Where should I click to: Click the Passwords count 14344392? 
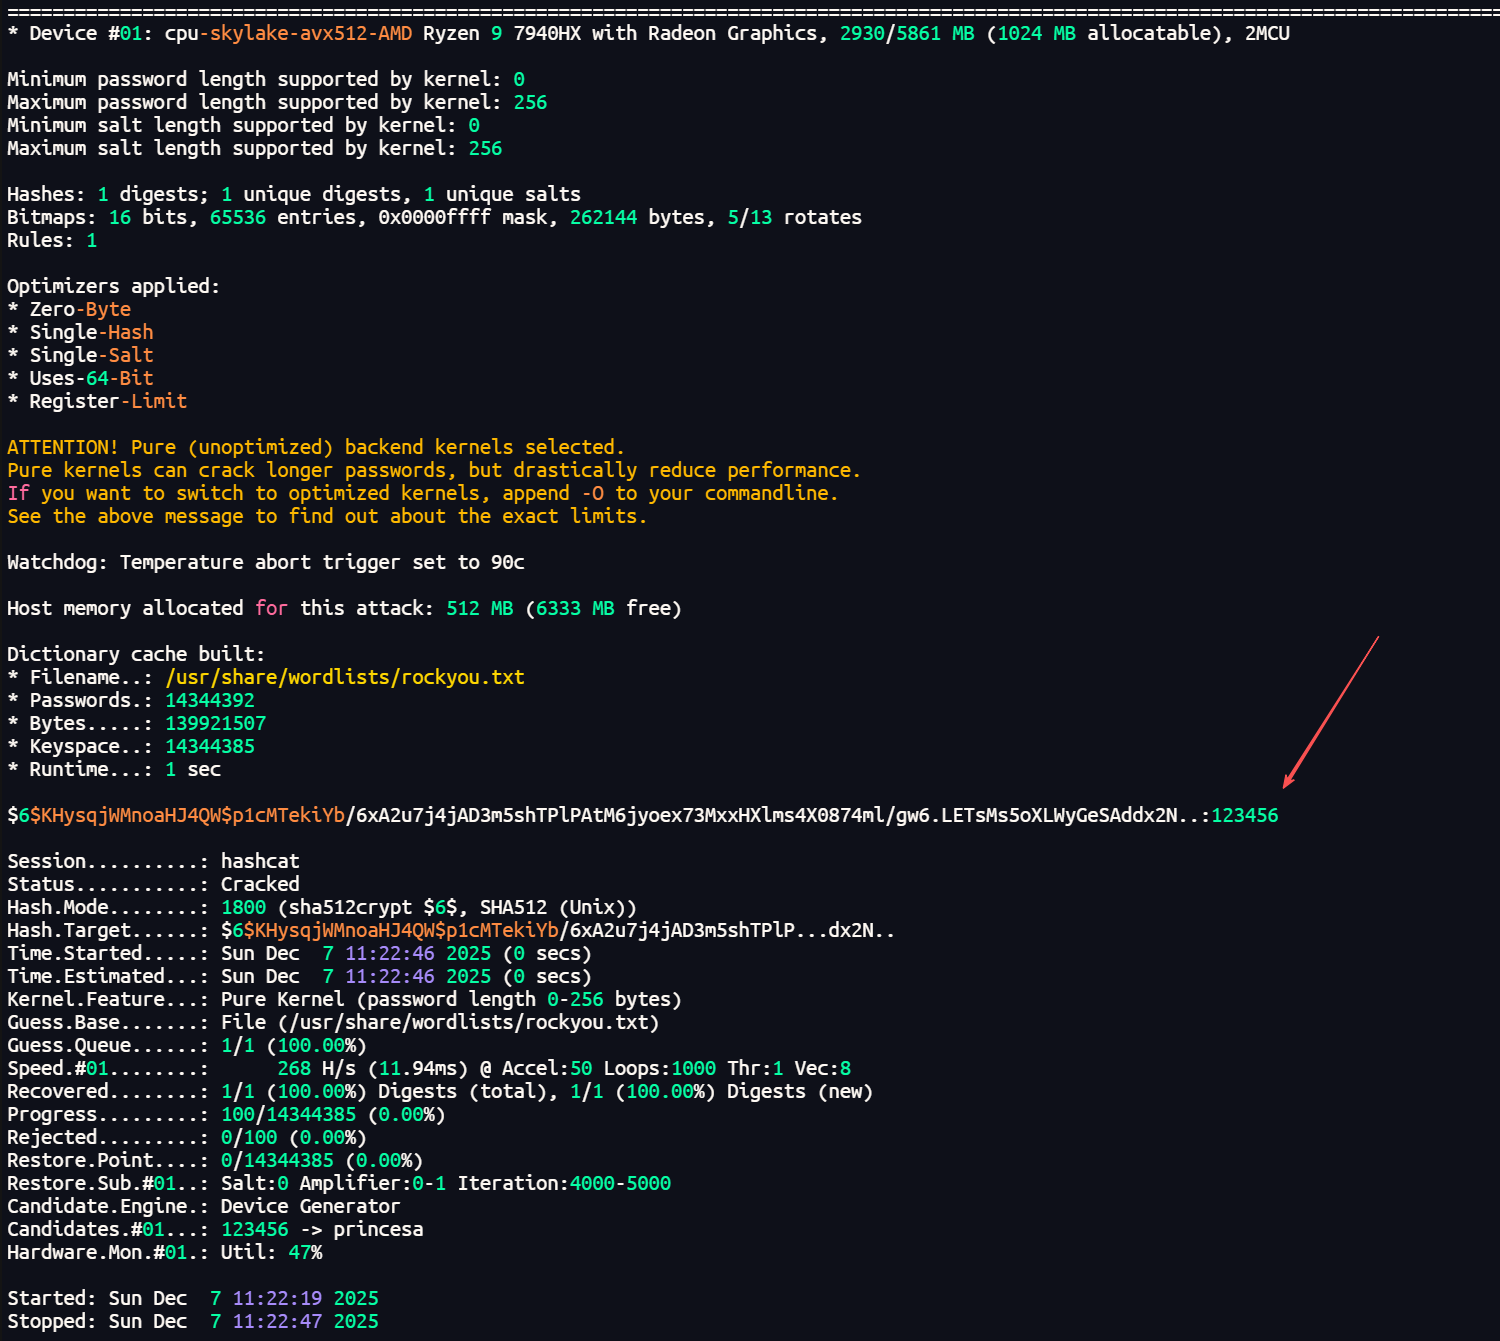(210, 700)
